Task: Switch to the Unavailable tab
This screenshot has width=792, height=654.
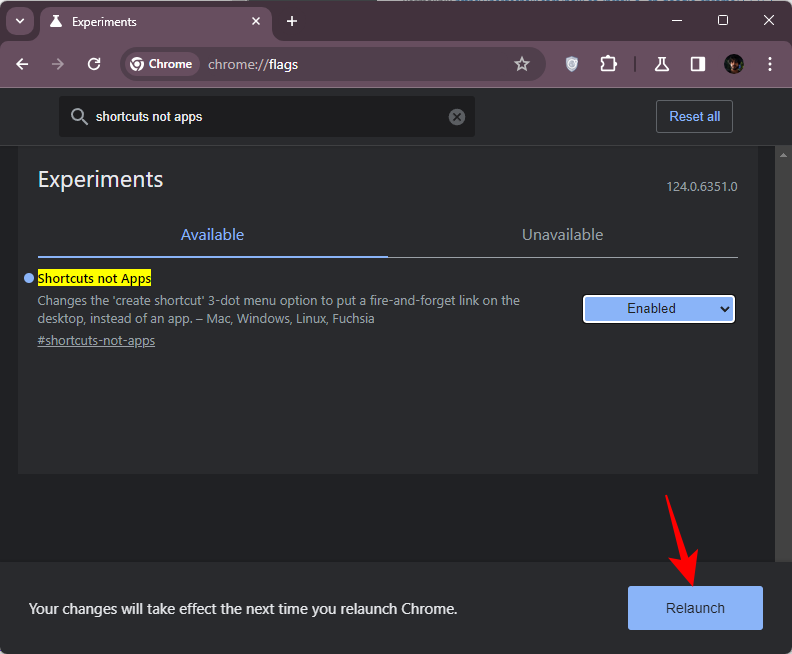Action: click(x=562, y=235)
